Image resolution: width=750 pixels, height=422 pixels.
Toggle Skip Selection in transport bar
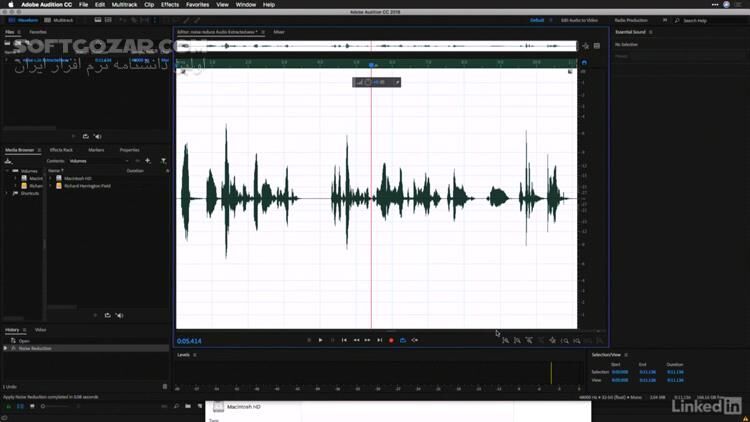click(415, 340)
